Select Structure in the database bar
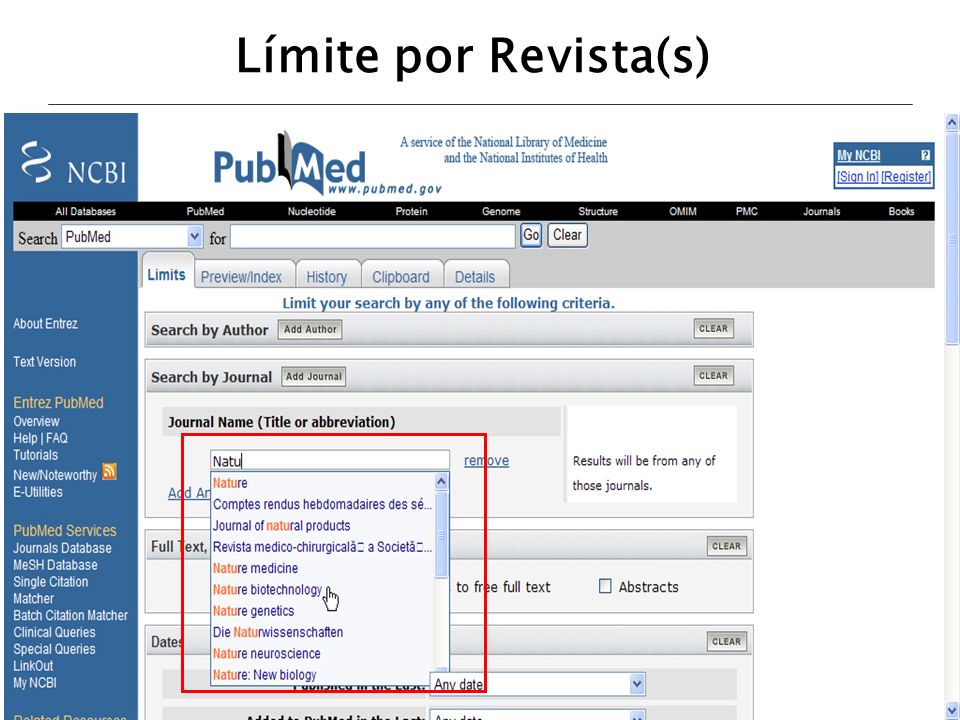This screenshot has width=960, height=720. [598, 212]
